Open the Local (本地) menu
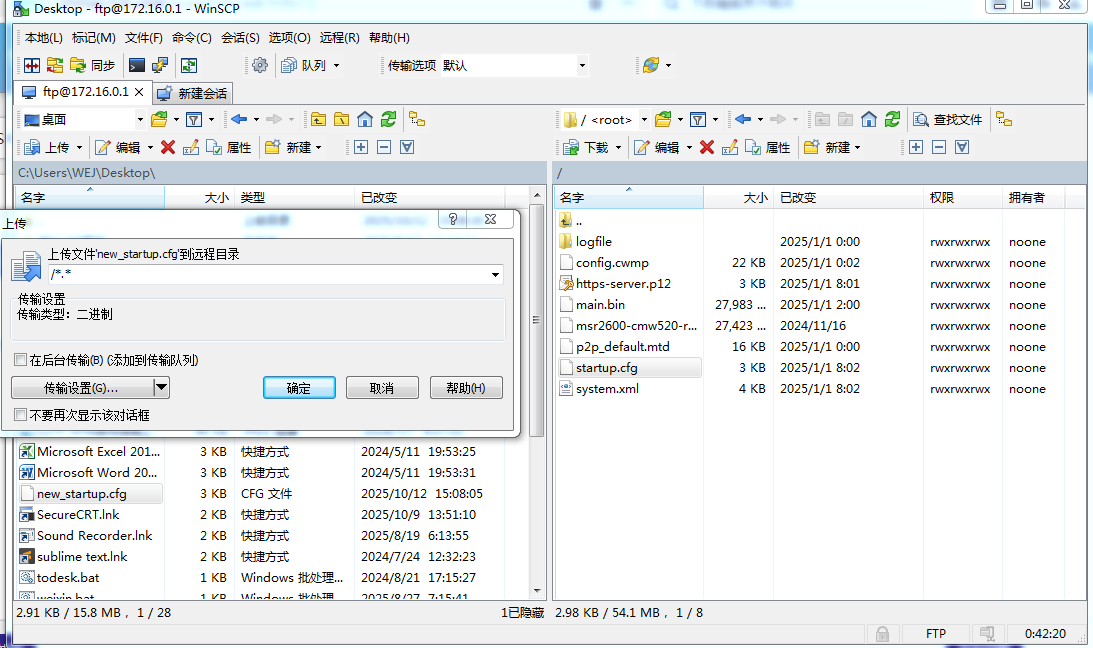 [43, 38]
